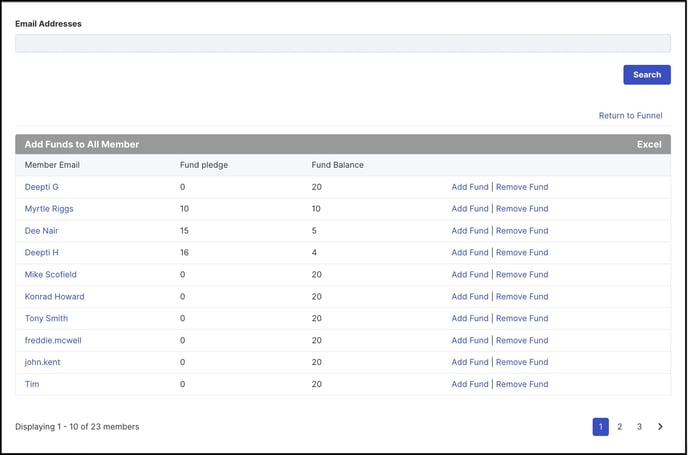This screenshot has height=455, width=688.
Task: Click Fund Balance value 4 for Deepti H
Action: pyautogui.click(x=314, y=252)
